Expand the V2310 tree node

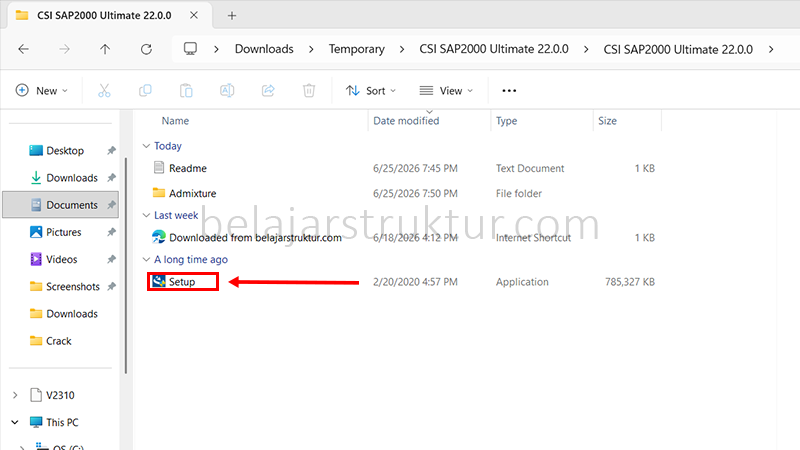point(15,395)
